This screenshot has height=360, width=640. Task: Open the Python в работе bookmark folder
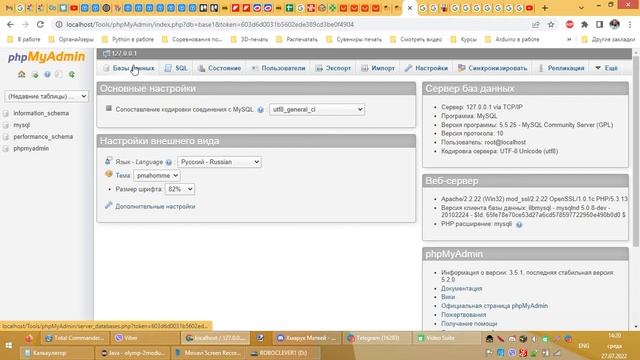coord(128,40)
